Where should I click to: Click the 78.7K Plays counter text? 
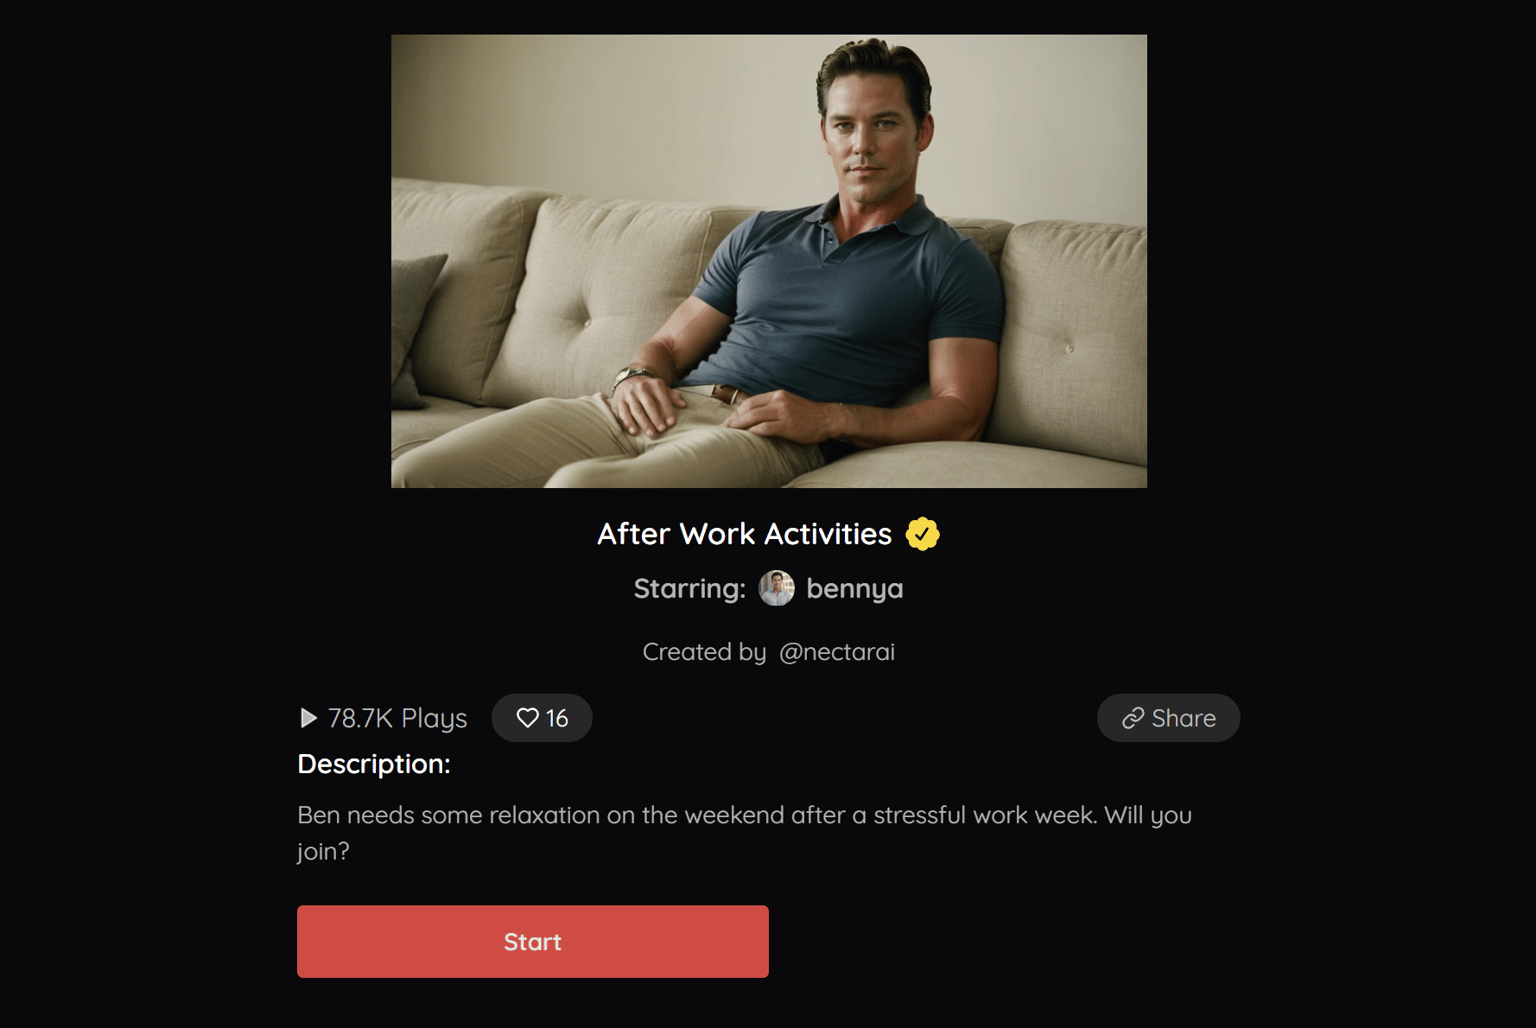click(x=397, y=718)
